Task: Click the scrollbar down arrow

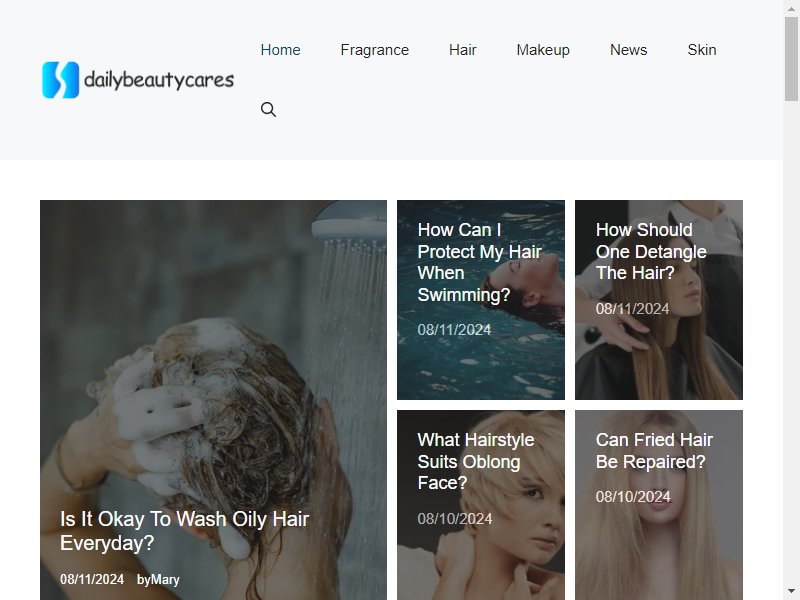Action: point(791,592)
